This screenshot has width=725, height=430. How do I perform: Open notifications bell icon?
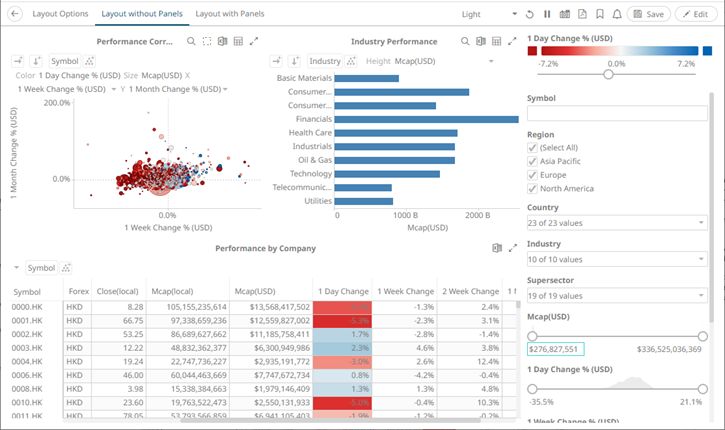(616, 14)
